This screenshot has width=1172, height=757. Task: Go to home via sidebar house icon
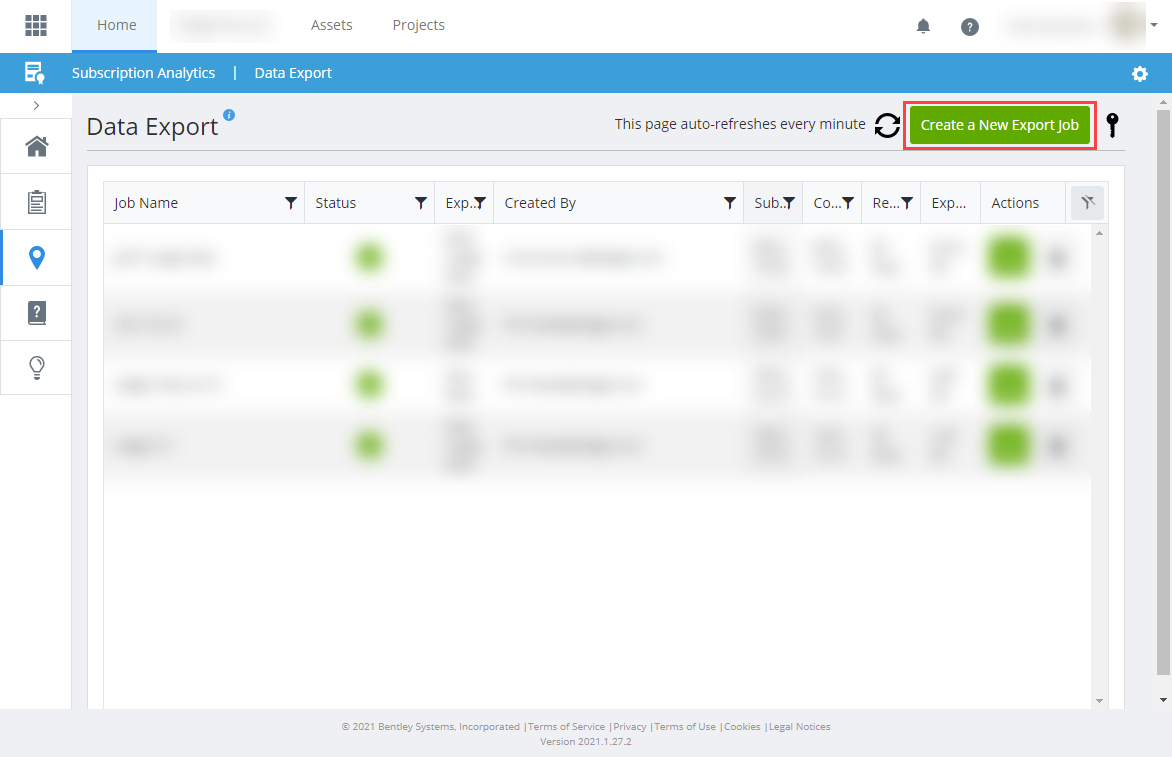(x=36, y=147)
